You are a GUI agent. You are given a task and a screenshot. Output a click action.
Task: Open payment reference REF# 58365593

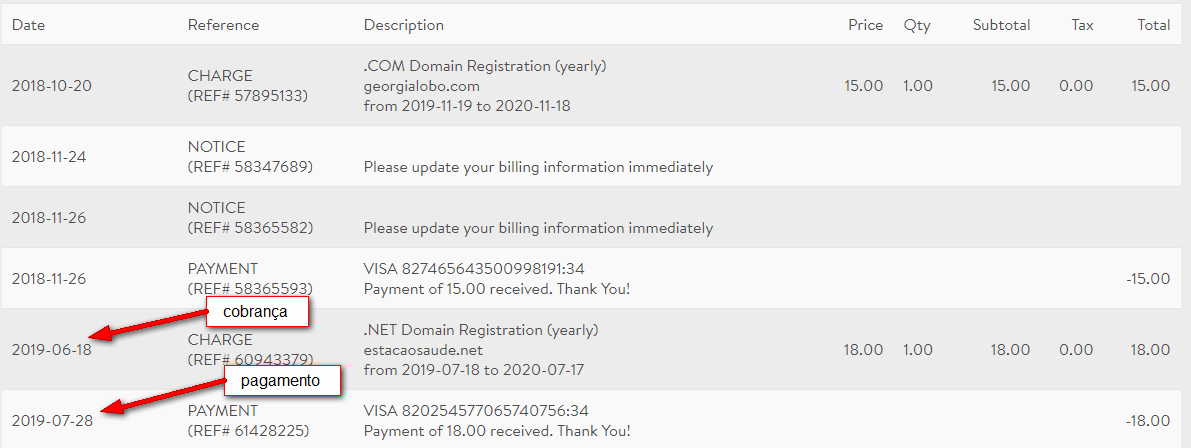click(x=250, y=289)
